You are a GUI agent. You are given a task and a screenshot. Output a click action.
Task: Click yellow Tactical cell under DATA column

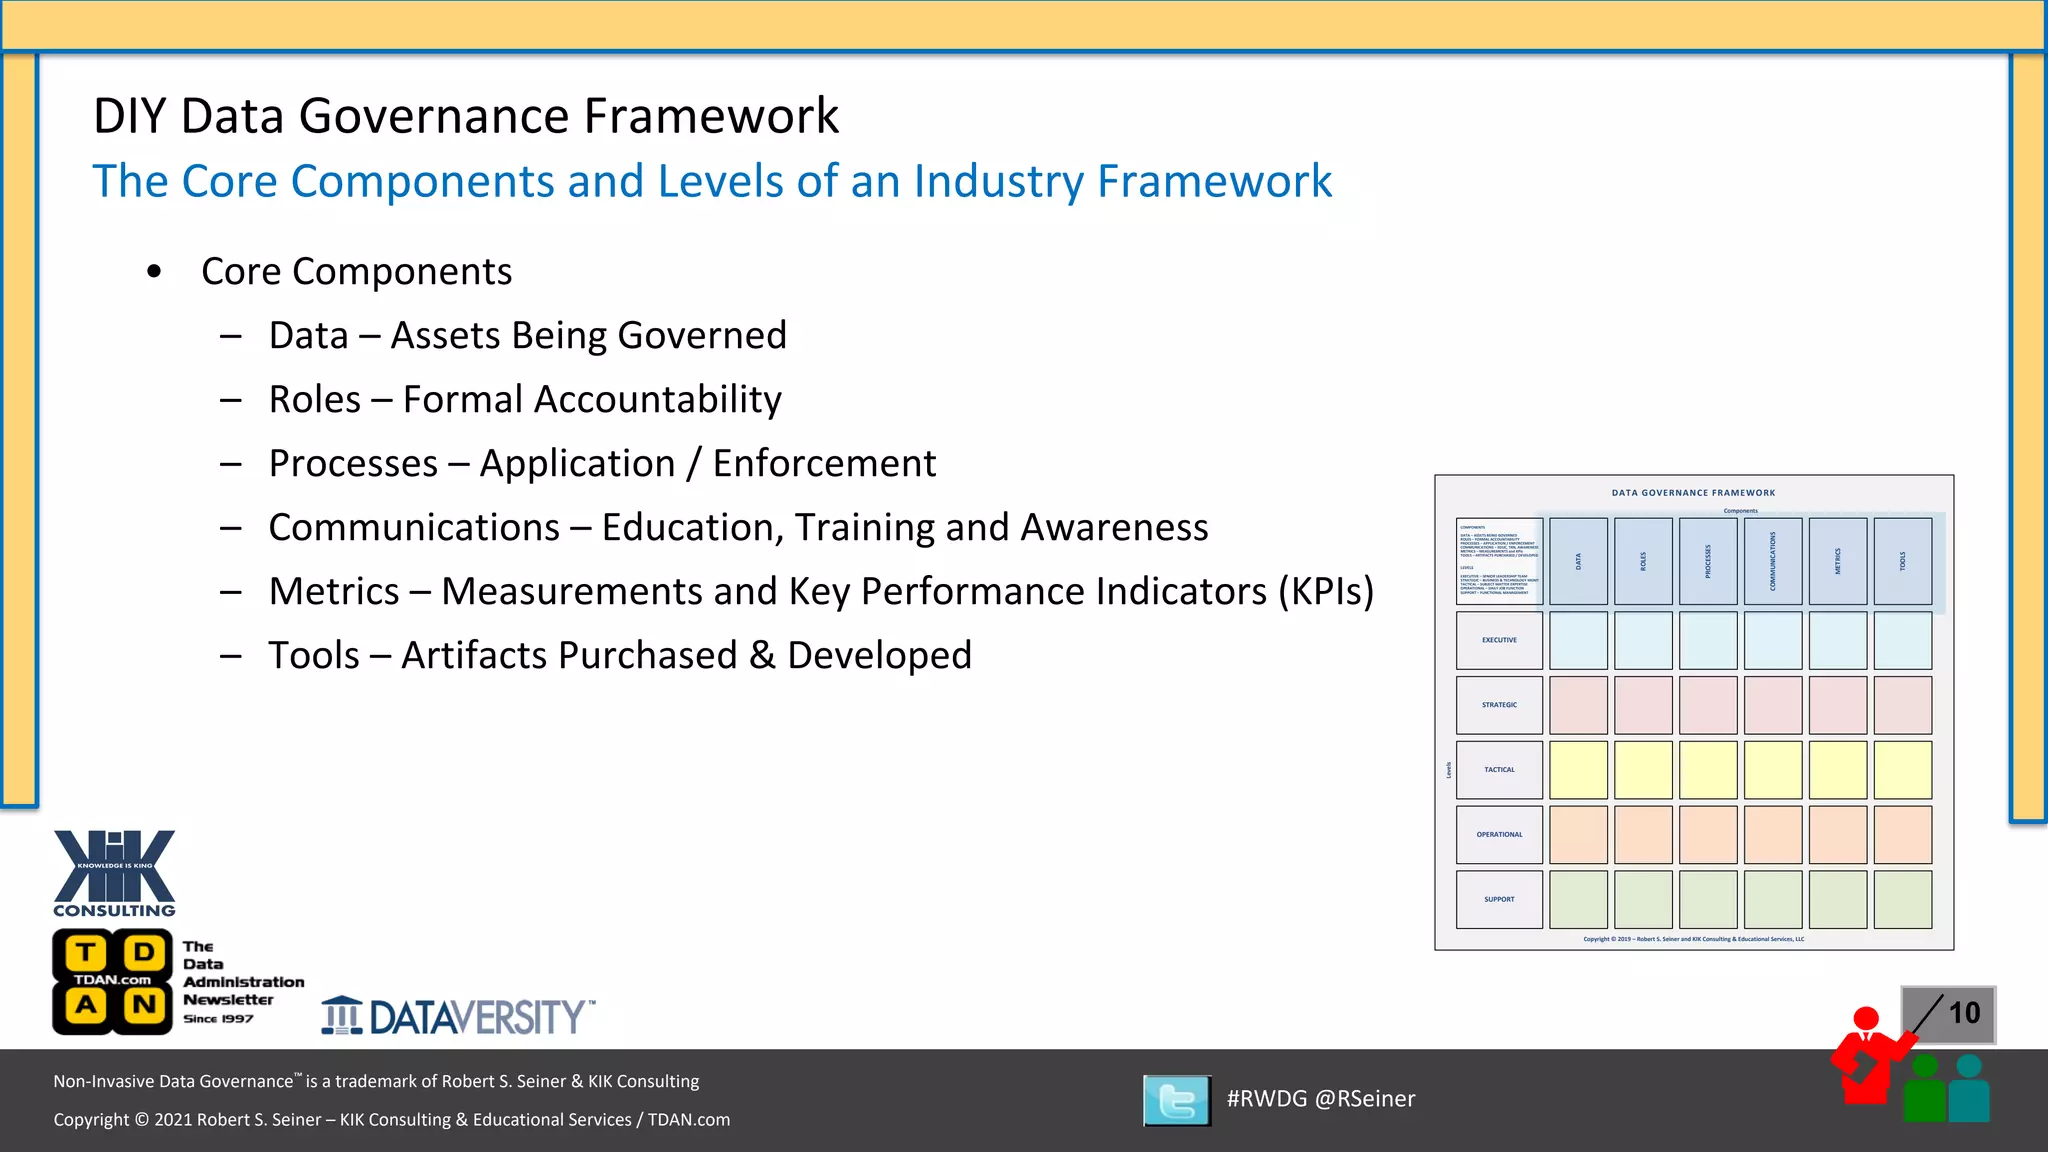[x=1578, y=770]
